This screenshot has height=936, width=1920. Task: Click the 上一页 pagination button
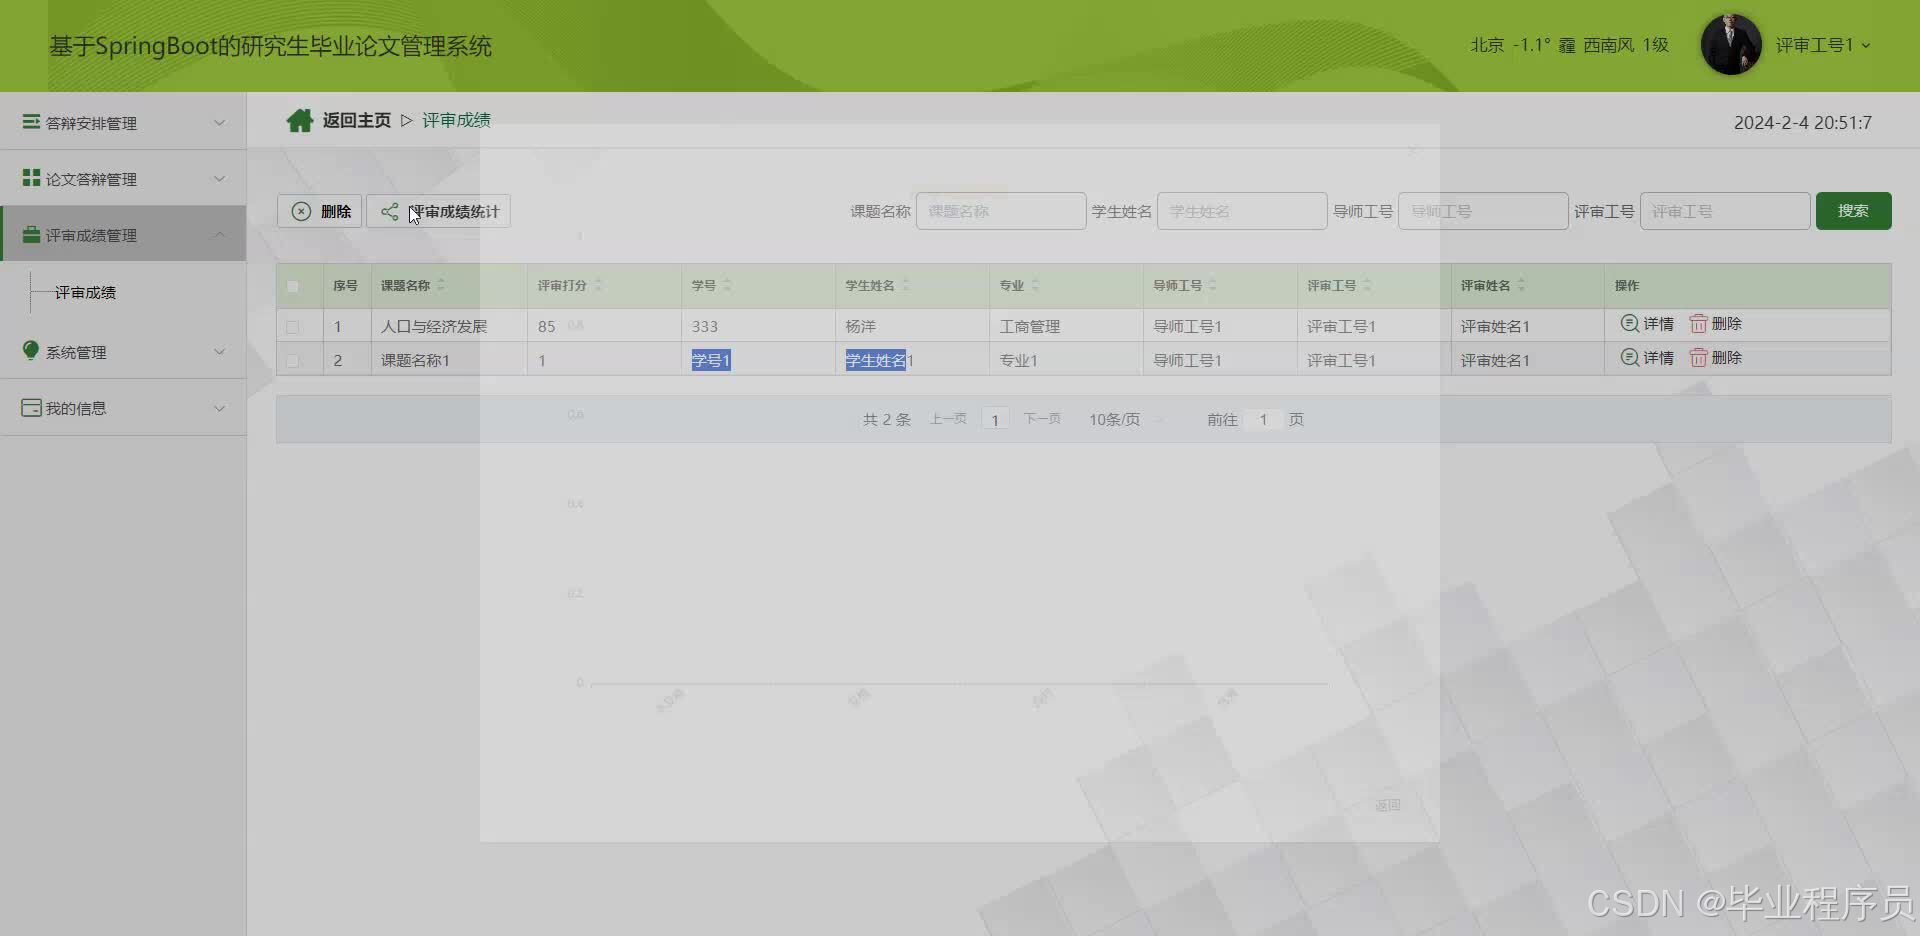[x=948, y=419]
